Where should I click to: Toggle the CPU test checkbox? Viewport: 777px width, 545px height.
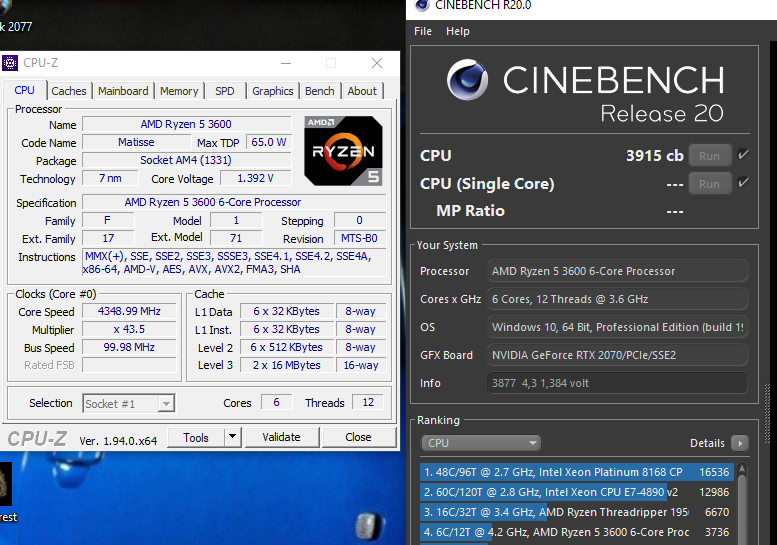click(743, 155)
